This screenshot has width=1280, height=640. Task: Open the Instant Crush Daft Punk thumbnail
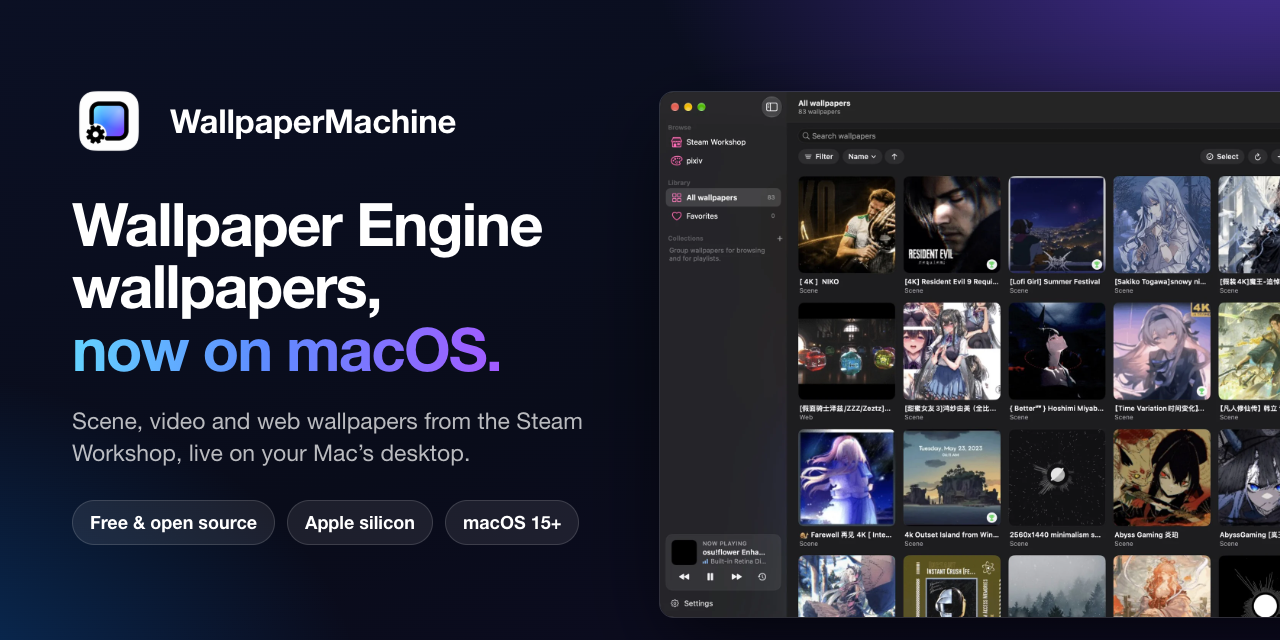click(x=952, y=587)
